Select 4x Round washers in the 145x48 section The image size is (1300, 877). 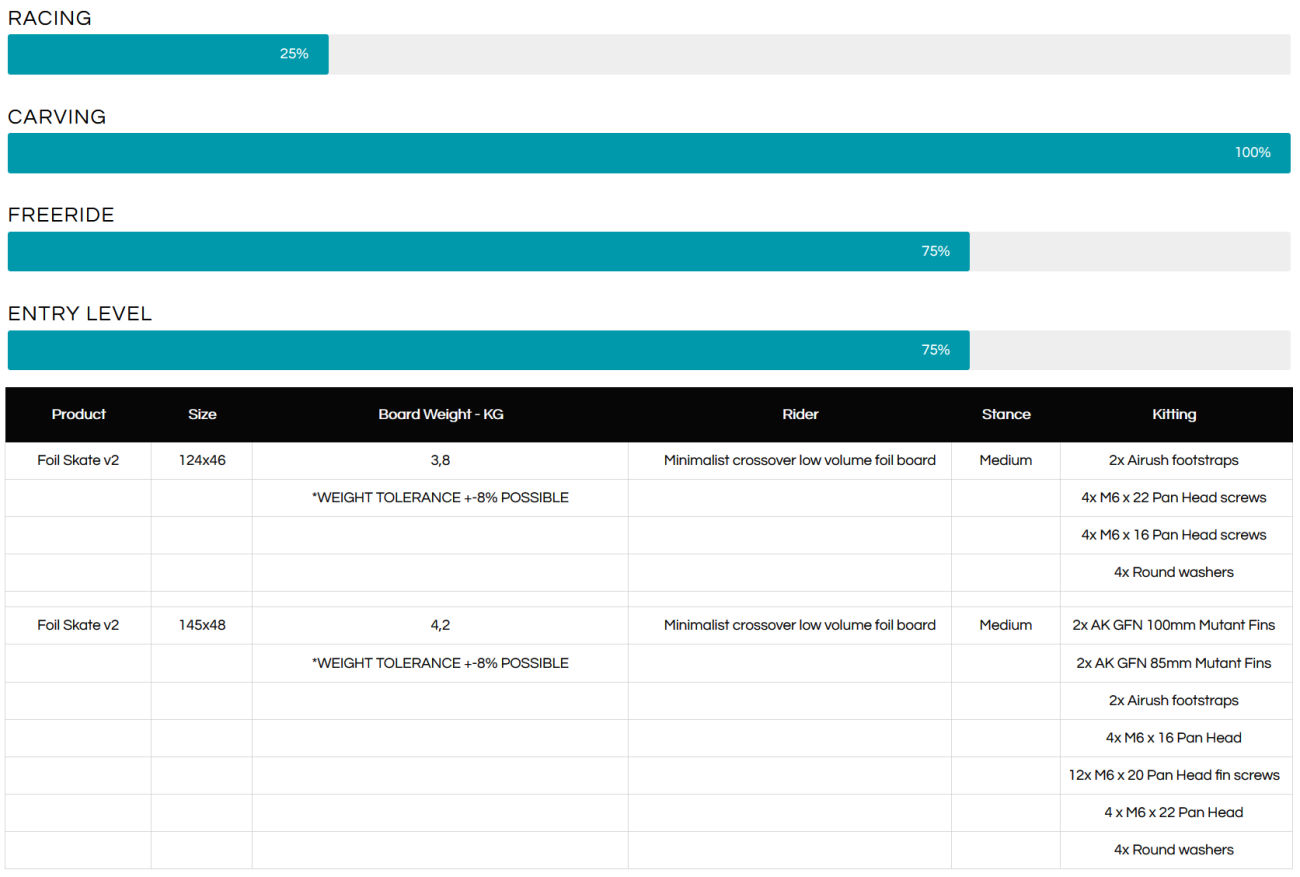pos(1174,850)
